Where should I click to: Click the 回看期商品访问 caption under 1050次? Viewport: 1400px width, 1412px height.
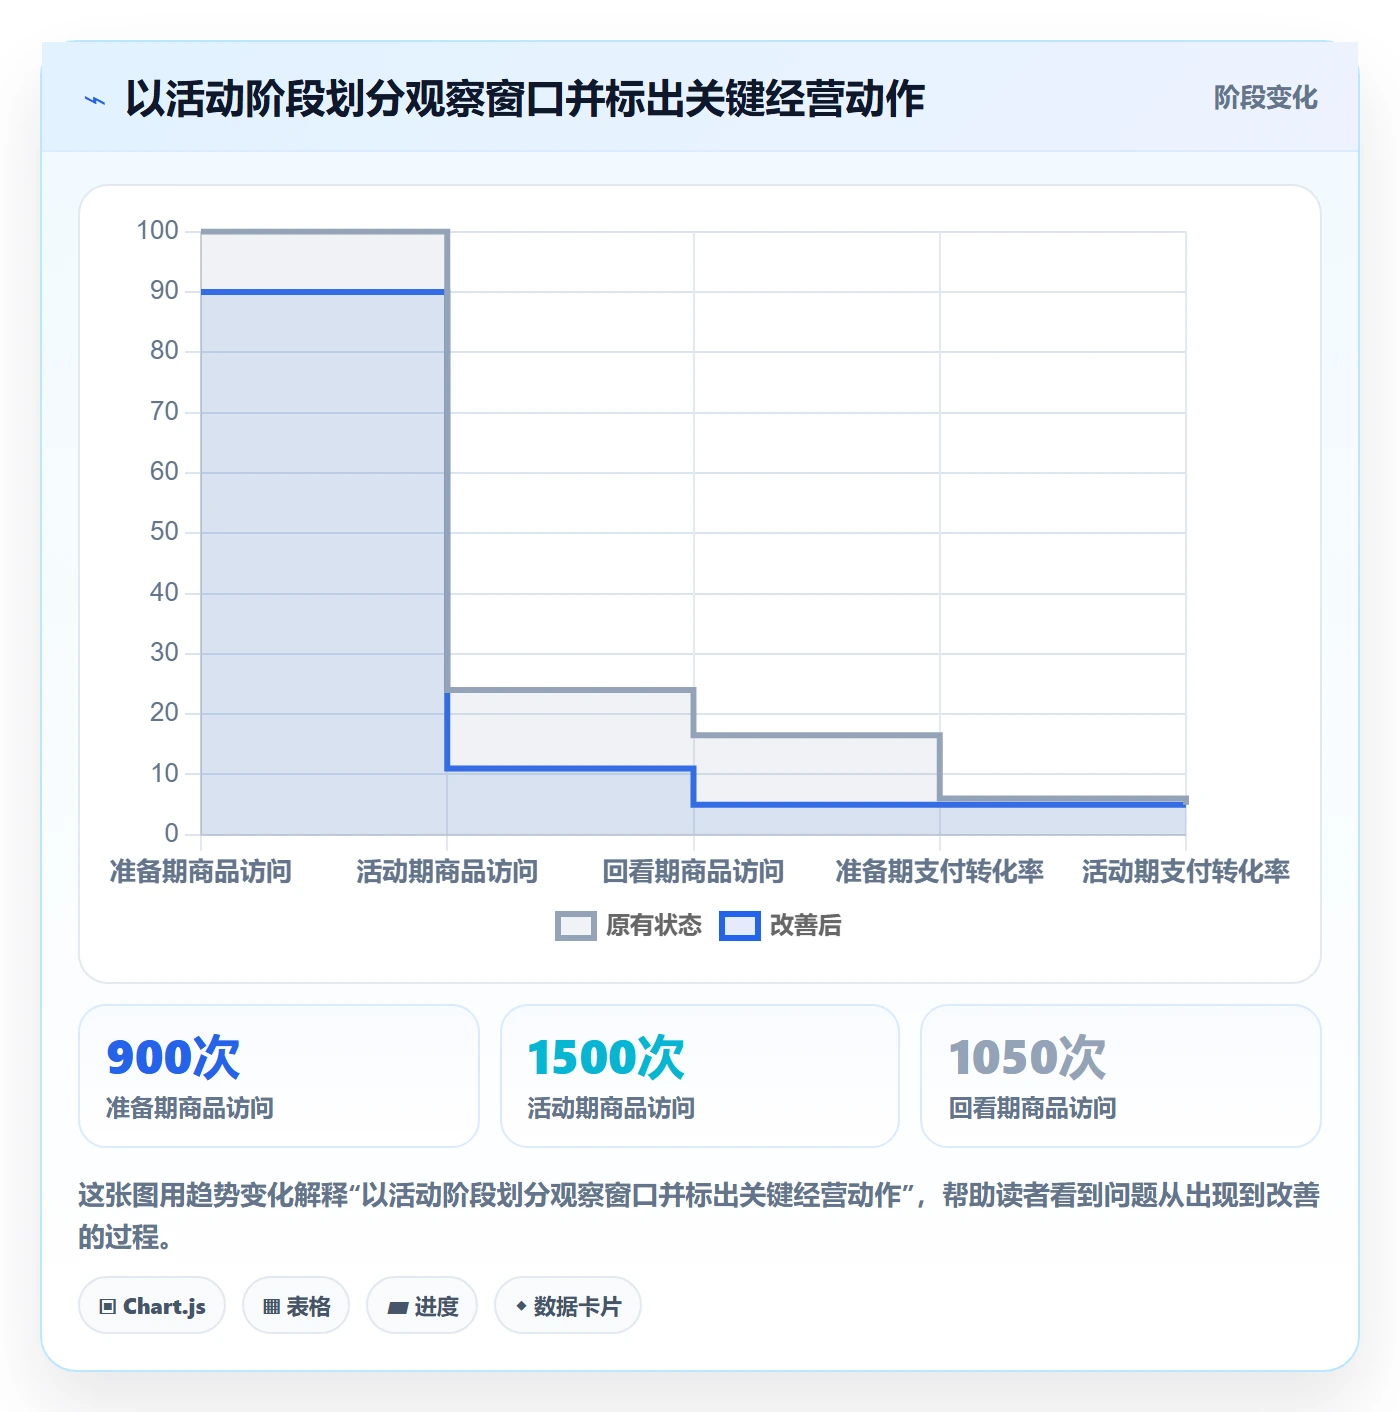1032,1108
